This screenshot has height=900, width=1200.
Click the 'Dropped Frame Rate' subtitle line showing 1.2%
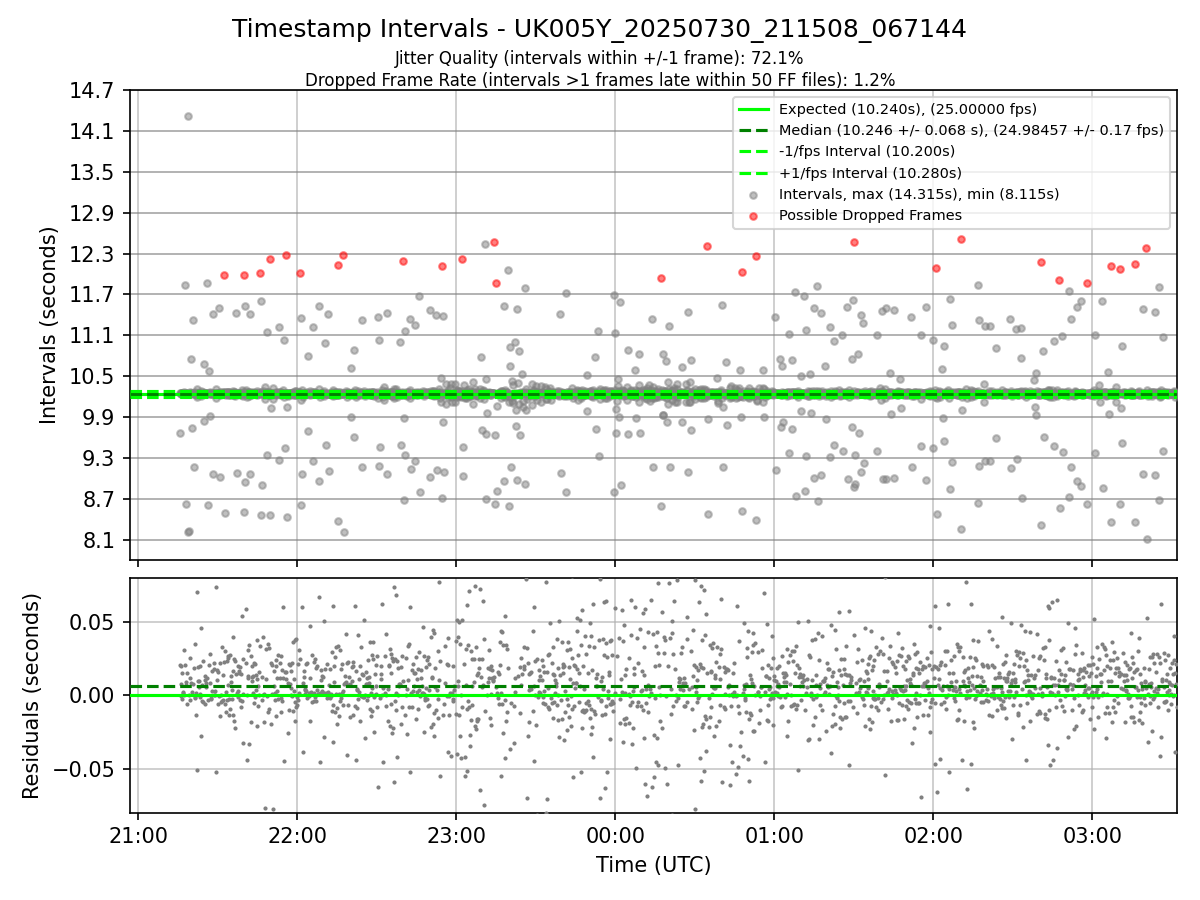tap(599, 79)
